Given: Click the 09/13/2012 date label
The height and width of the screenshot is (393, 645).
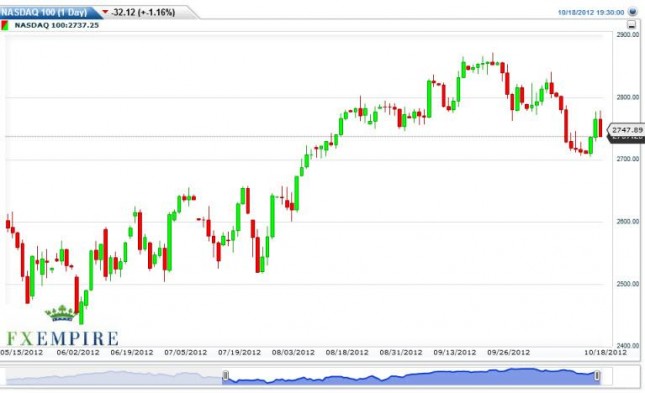Looking at the screenshot, I should point(455,352).
